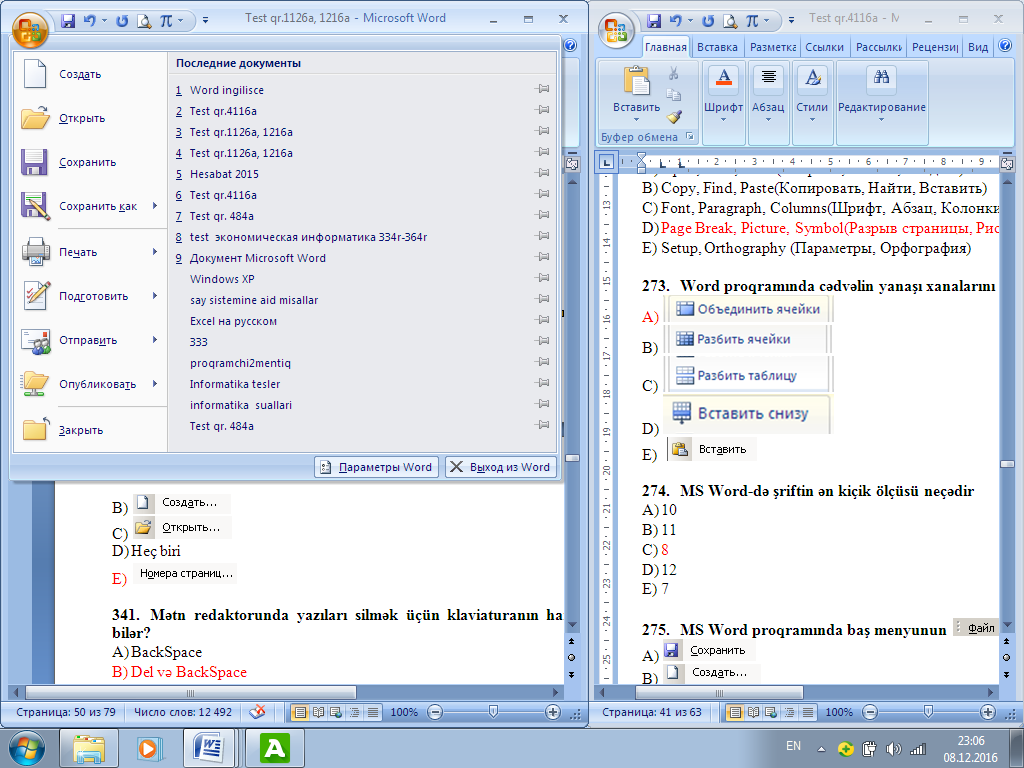The width and height of the screenshot is (1024, 768).
Task: Switch to the Ссылки ribbon tab
Action: (824, 47)
